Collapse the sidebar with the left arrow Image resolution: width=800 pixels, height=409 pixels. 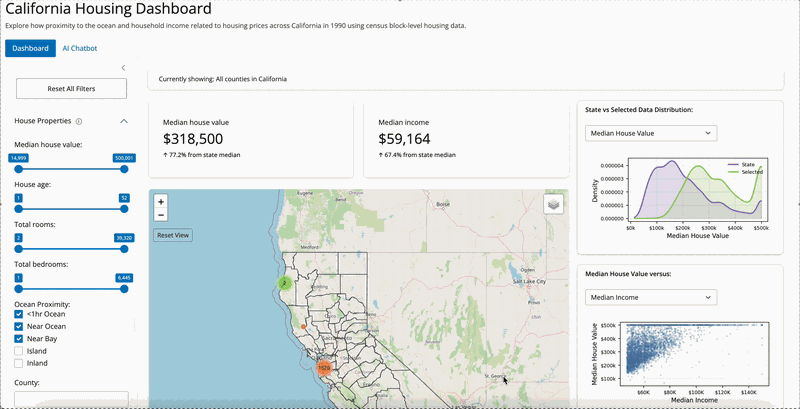click(123, 68)
